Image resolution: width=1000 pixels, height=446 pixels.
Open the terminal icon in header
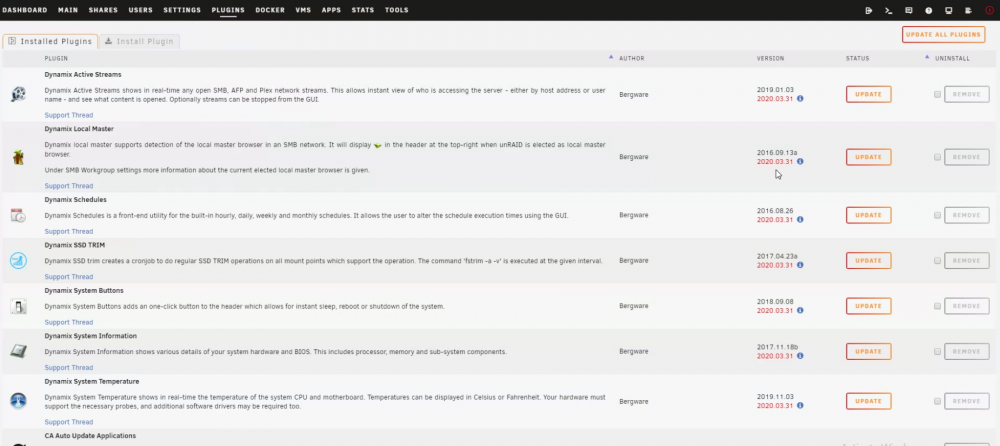click(888, 10)
